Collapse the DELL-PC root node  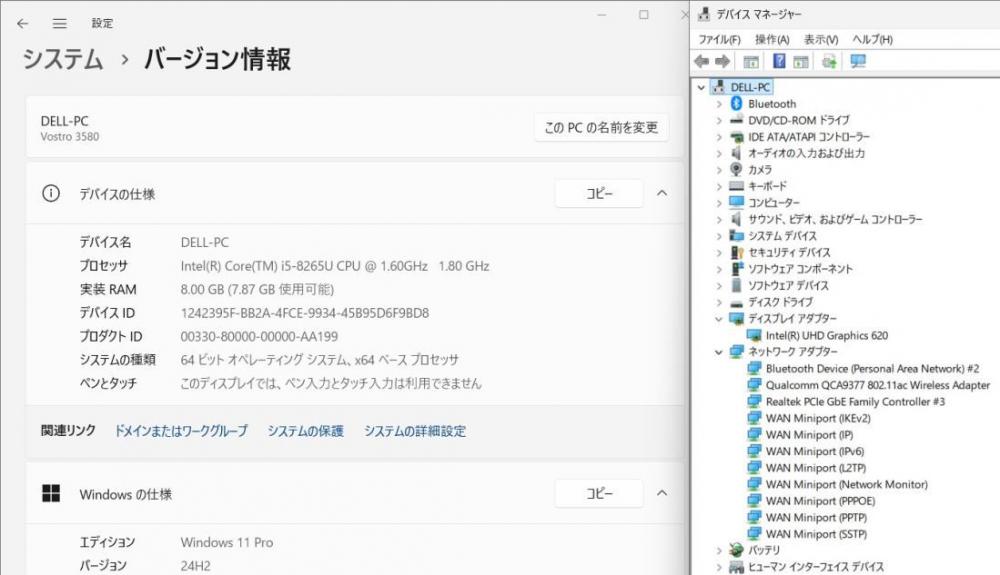(x=701, y=87)
